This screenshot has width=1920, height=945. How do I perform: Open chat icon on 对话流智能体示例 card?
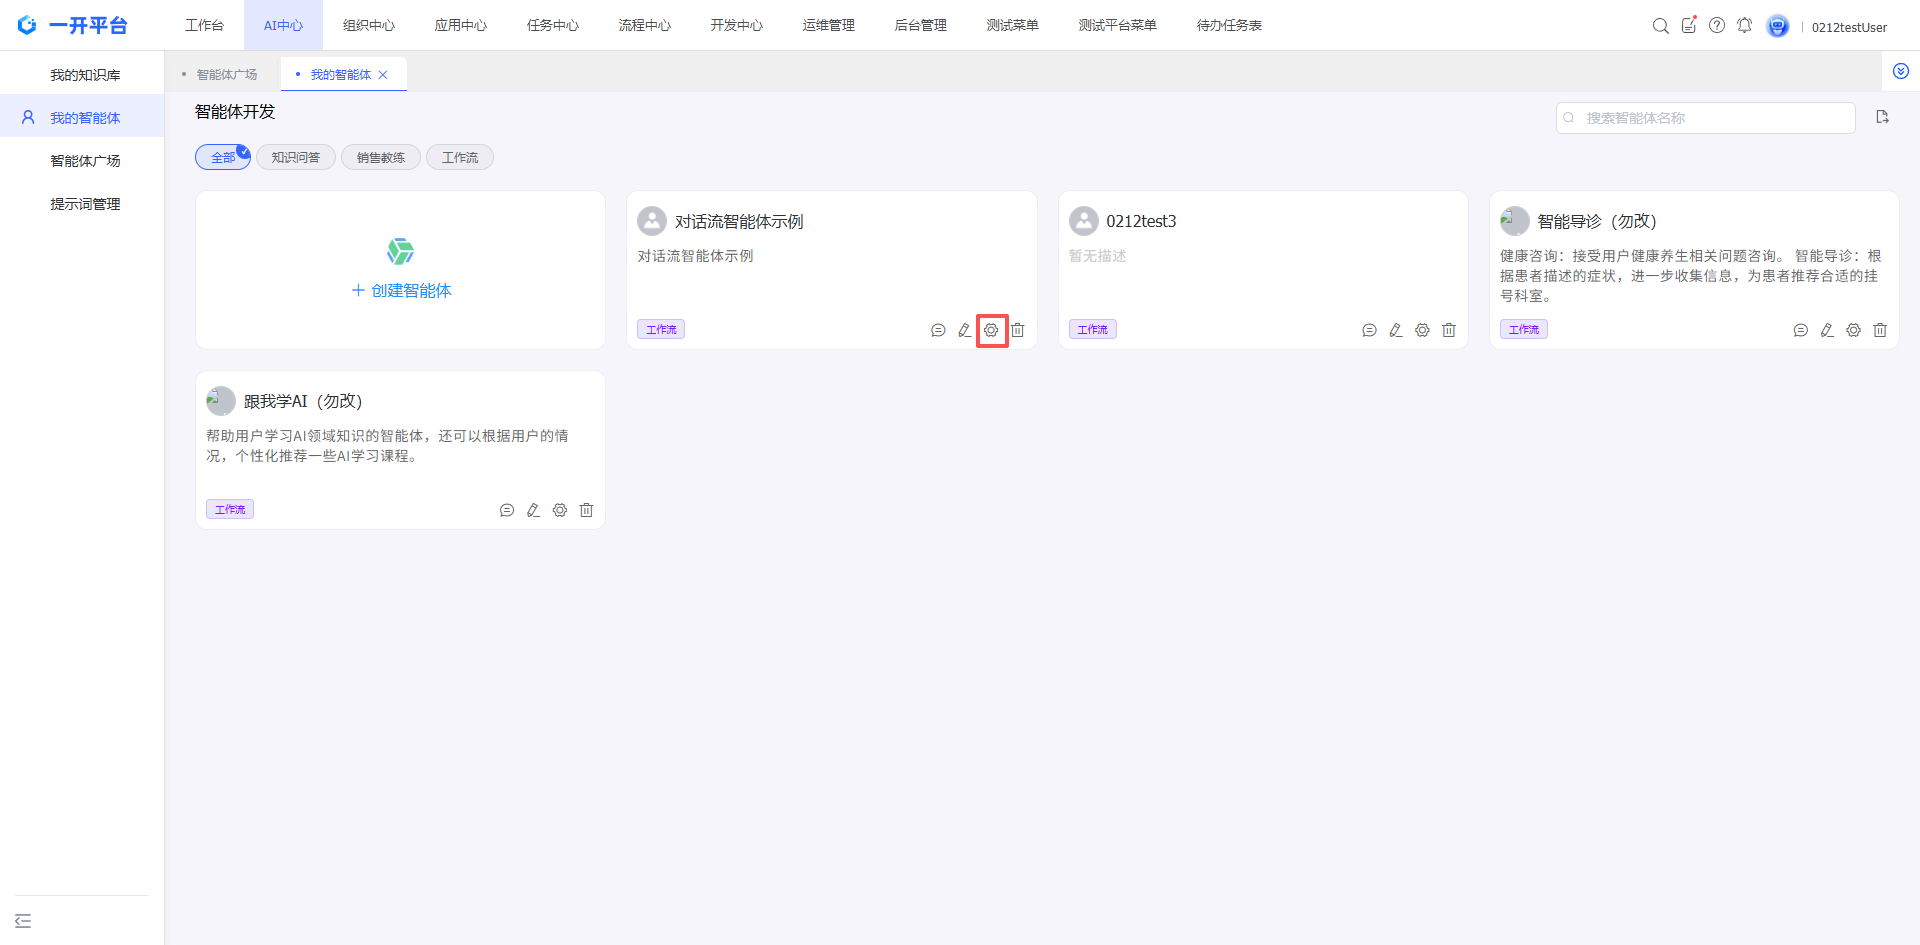pos(938,330)
